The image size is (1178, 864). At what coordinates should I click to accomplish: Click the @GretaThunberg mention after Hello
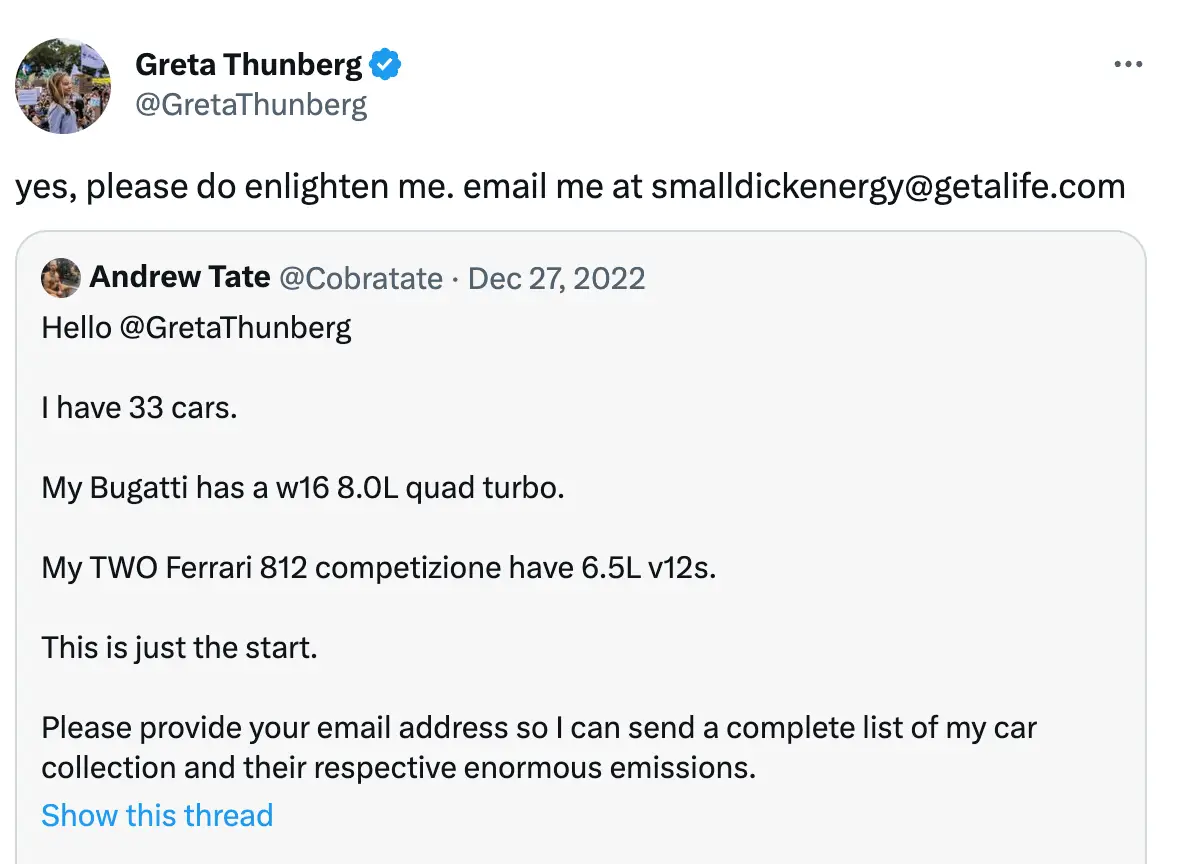pyautogui.click(x=235, y=328)
